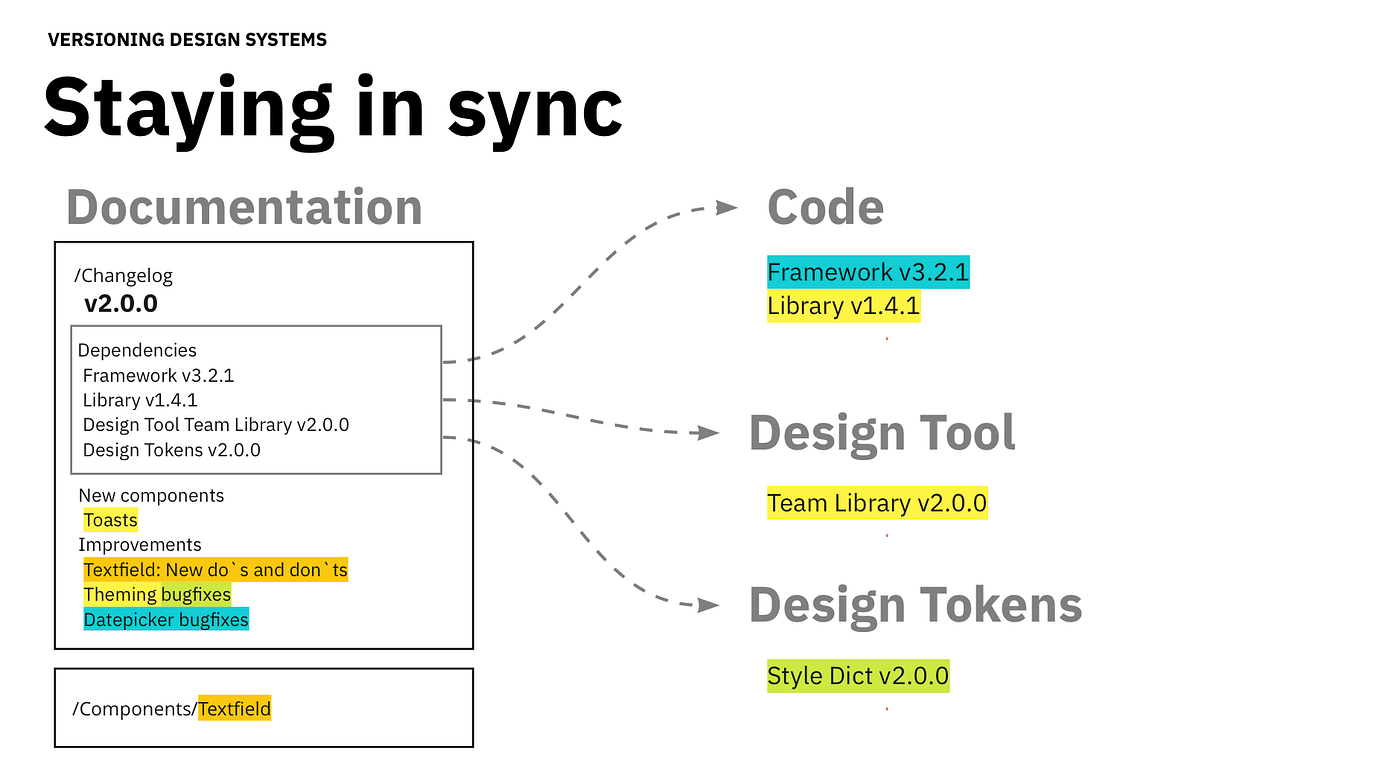This screenshot has height=783, width=1400.
Task: Select Team Library v2.0.0 under Design Tool
Action: point(877,503)
